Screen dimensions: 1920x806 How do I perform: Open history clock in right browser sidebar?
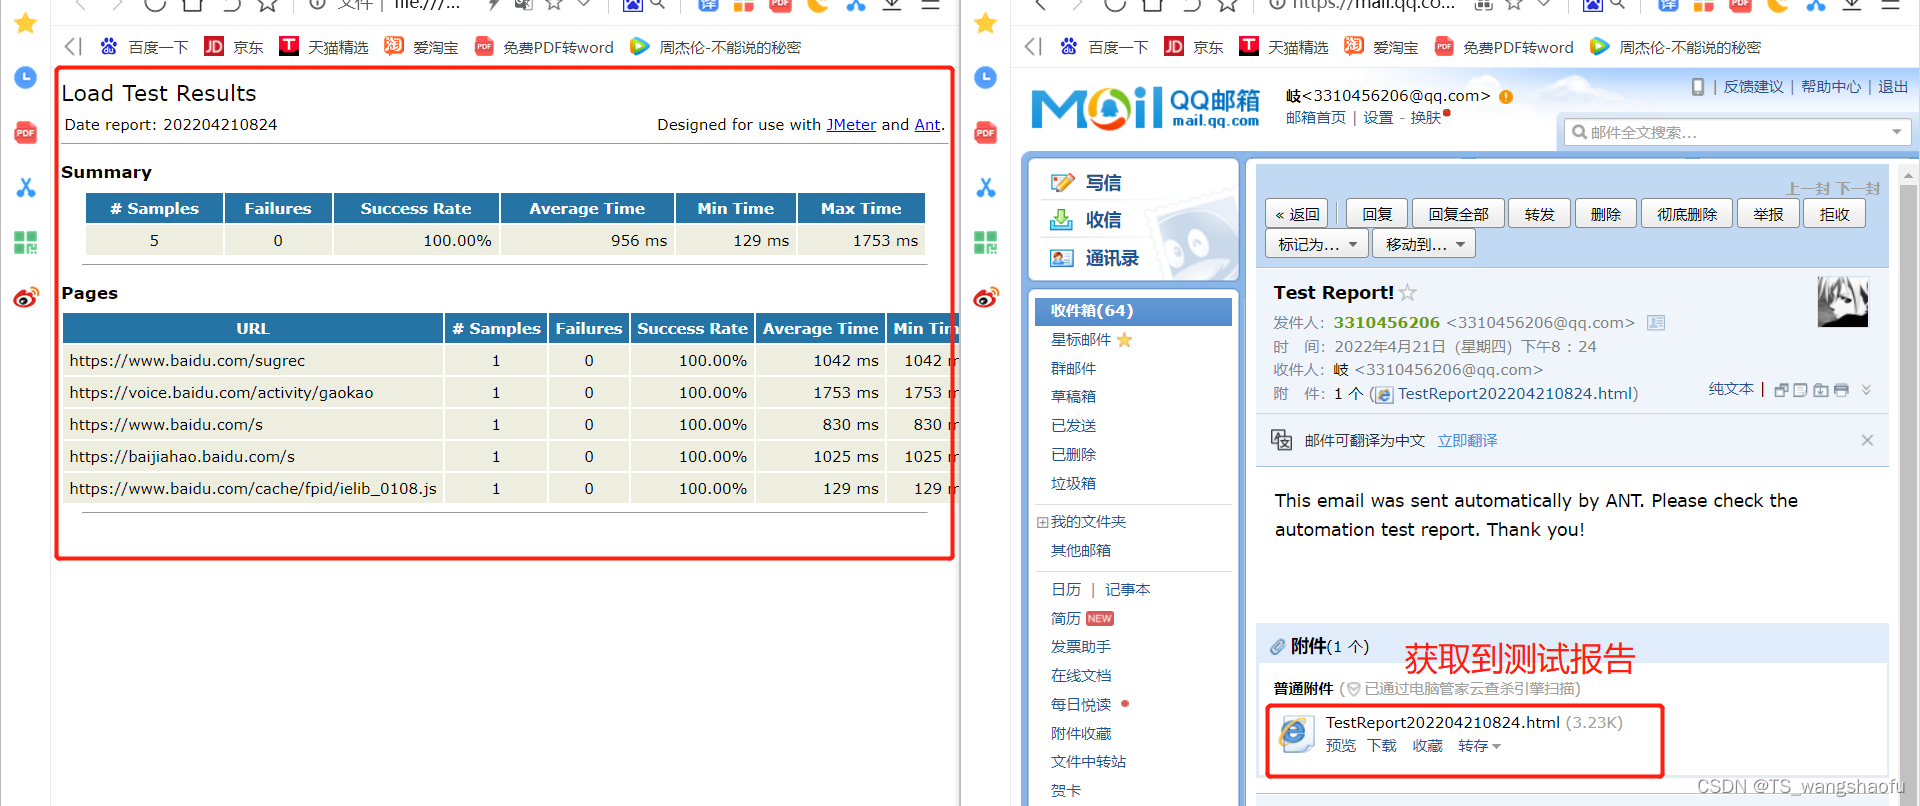coord(986,77)
